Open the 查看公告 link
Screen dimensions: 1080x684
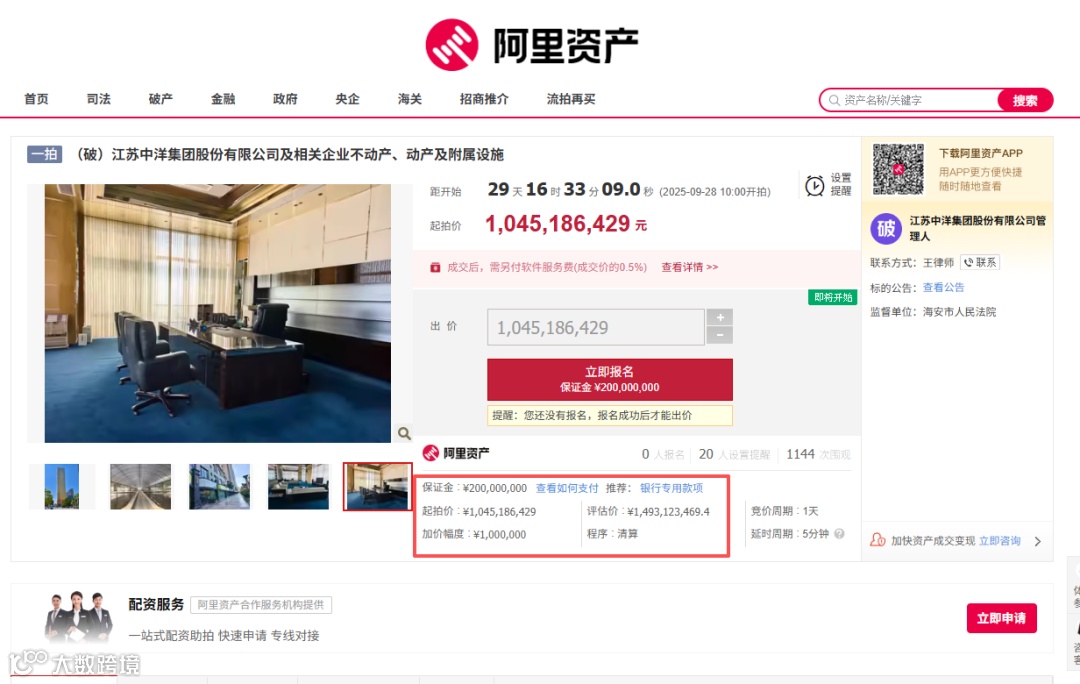944,287
